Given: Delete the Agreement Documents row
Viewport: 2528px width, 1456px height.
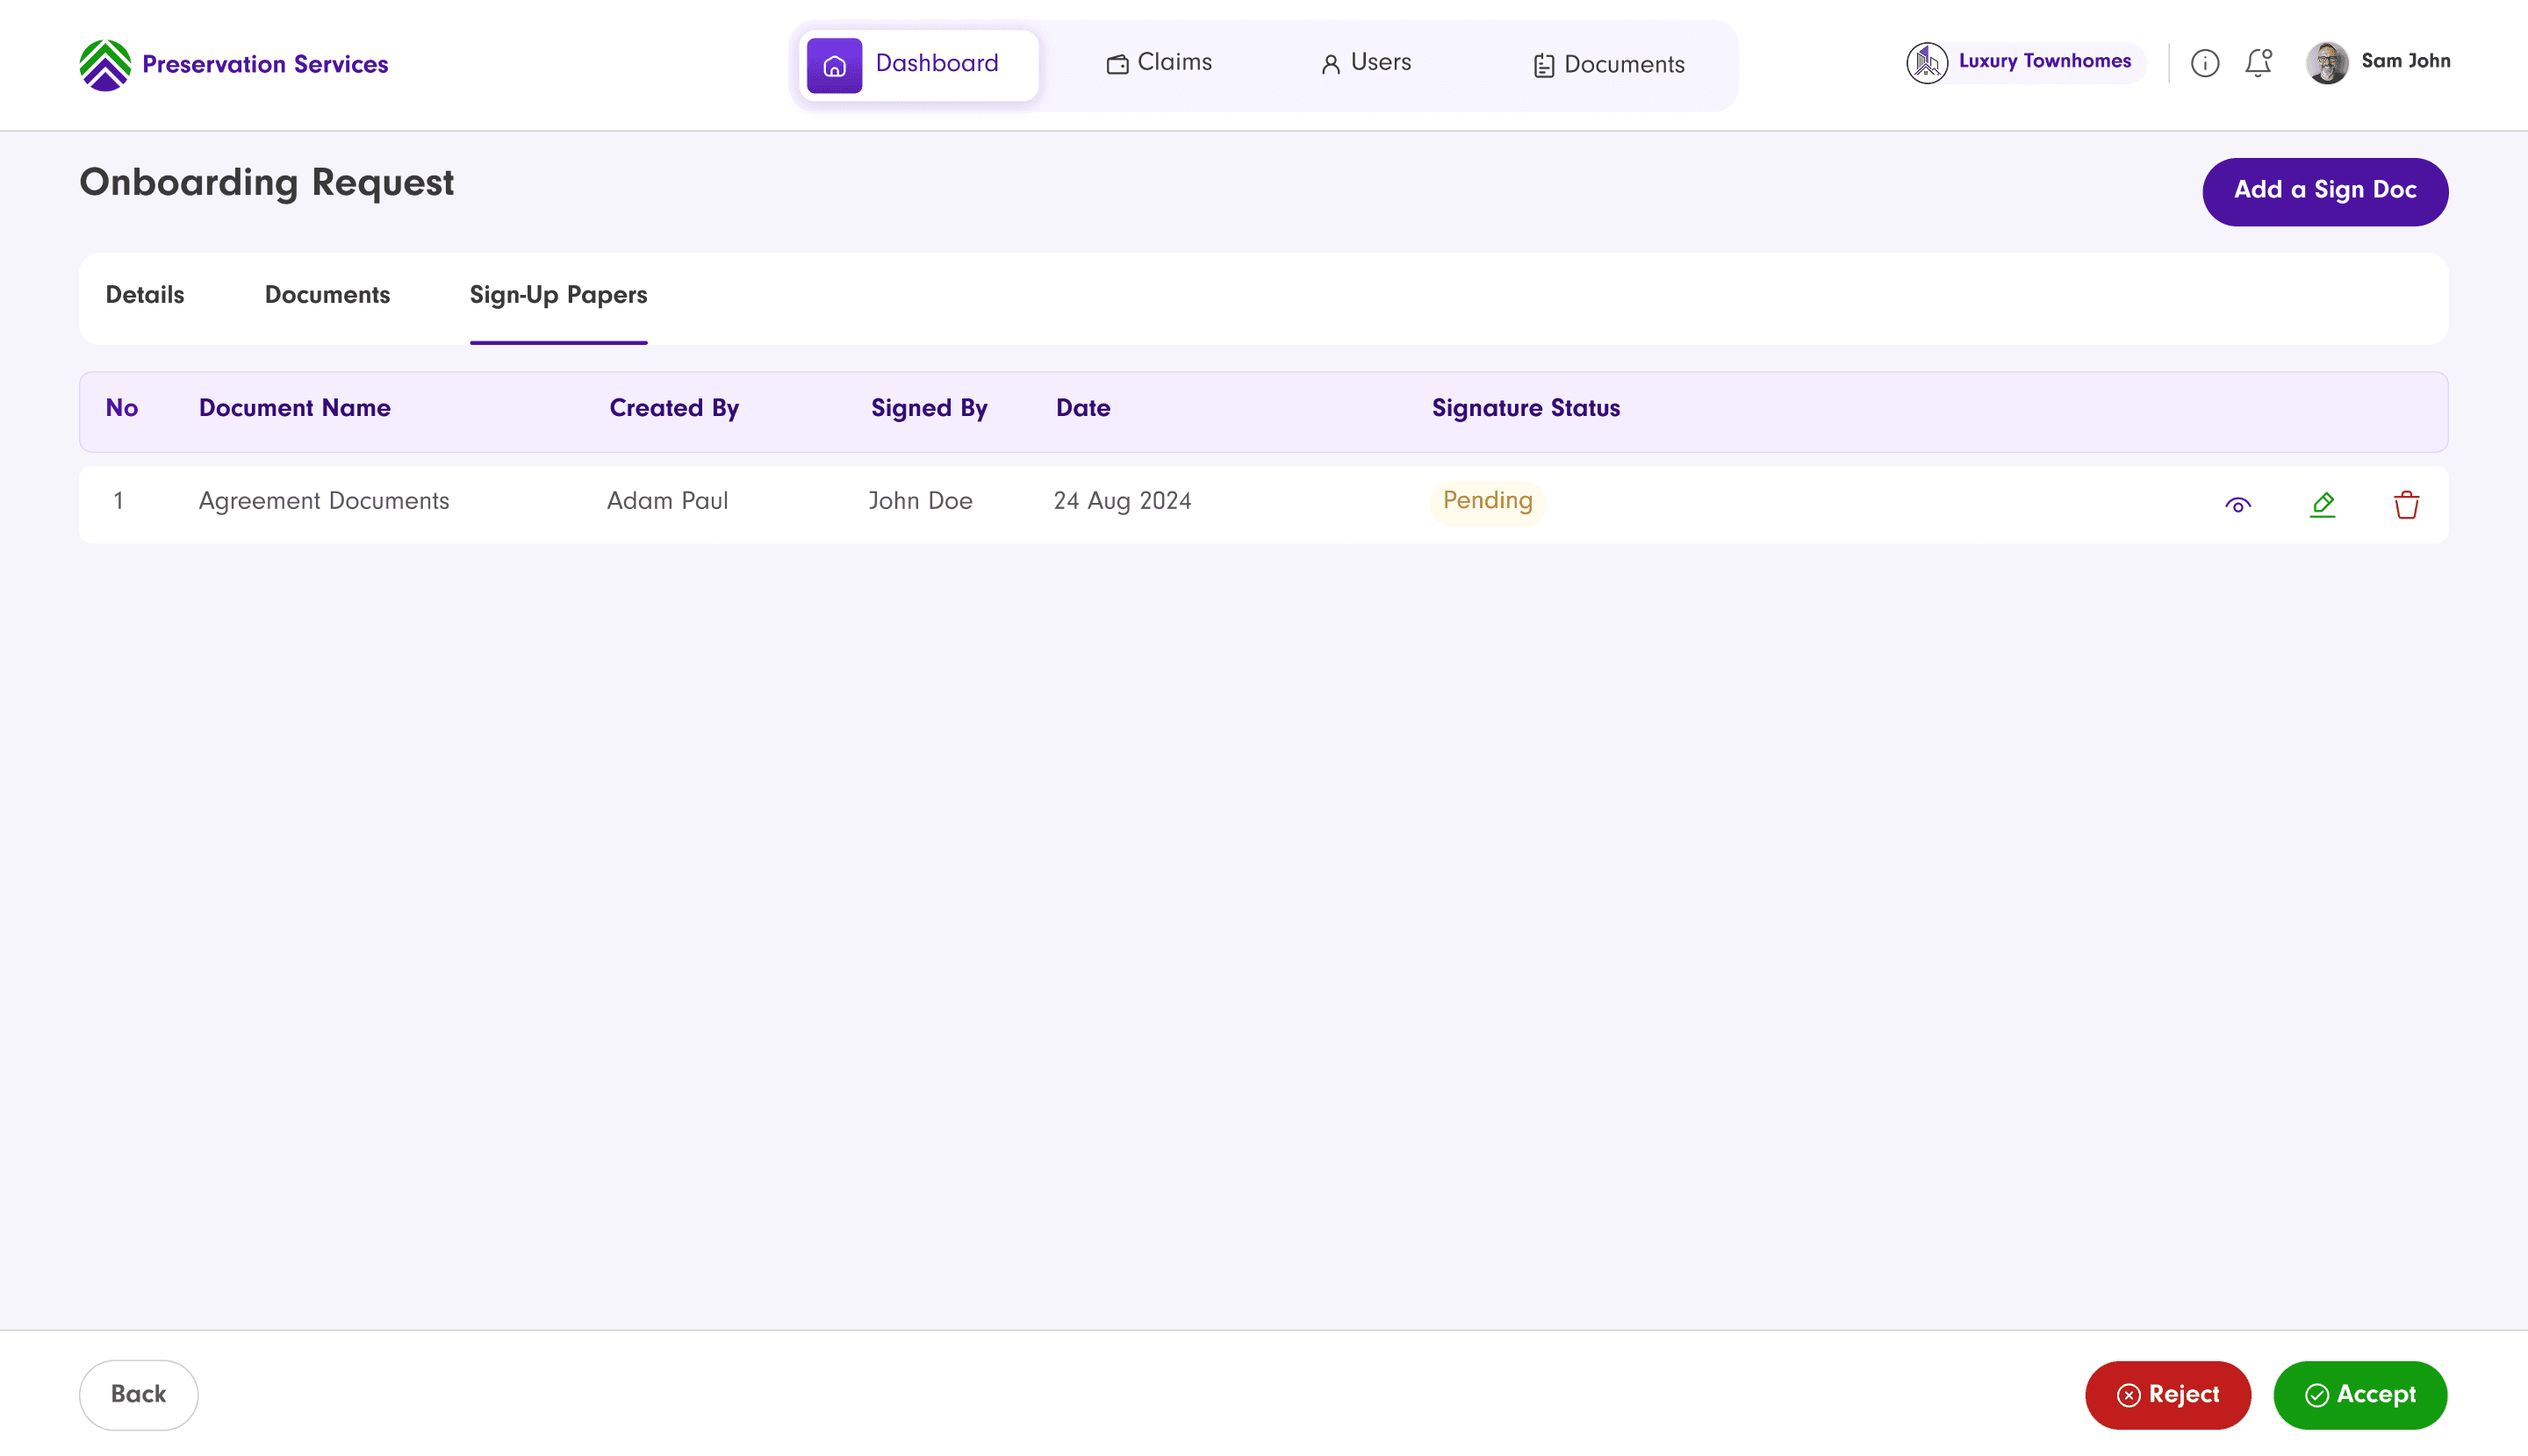Looking at the screenshot, I should click(x=2406, y=505).
